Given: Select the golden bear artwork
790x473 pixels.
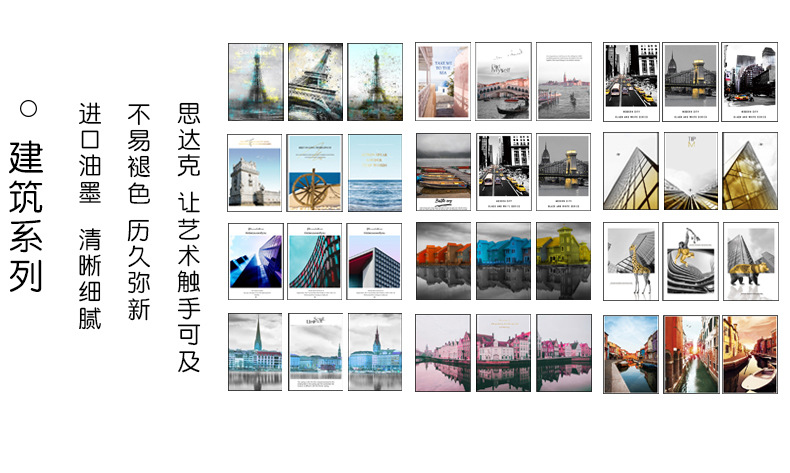Looking at the screenshot, I should [x=750, y=262].
